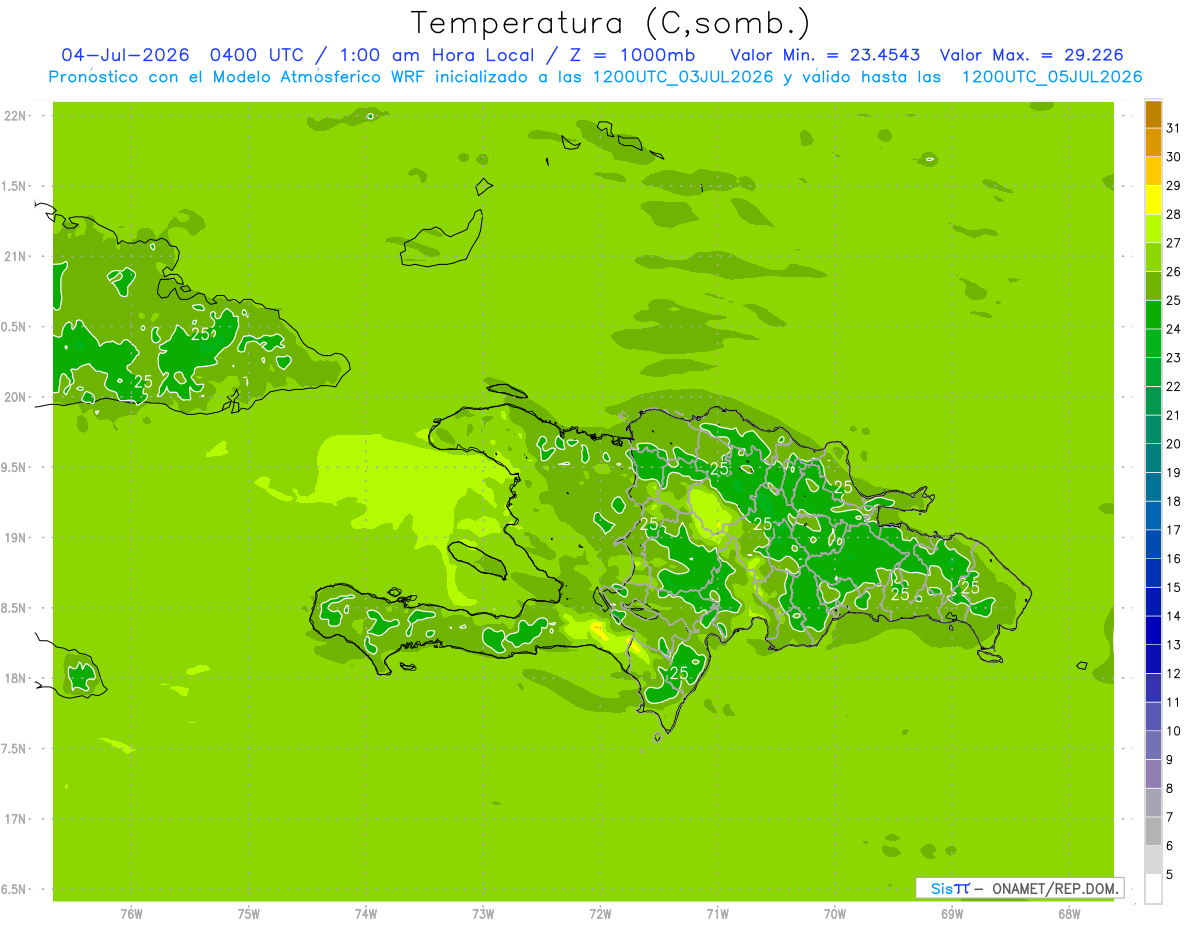The height and width of the screenshot is (927, 1200).
Task: Click the color scale label '24'
Action: click(1173, 328)
